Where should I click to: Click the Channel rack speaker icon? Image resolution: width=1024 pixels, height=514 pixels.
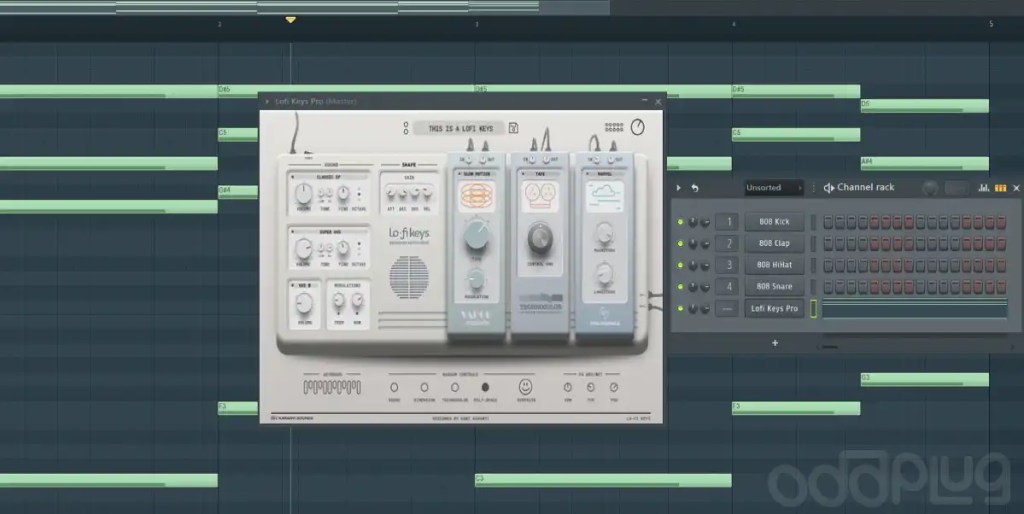tap(829, 188)
